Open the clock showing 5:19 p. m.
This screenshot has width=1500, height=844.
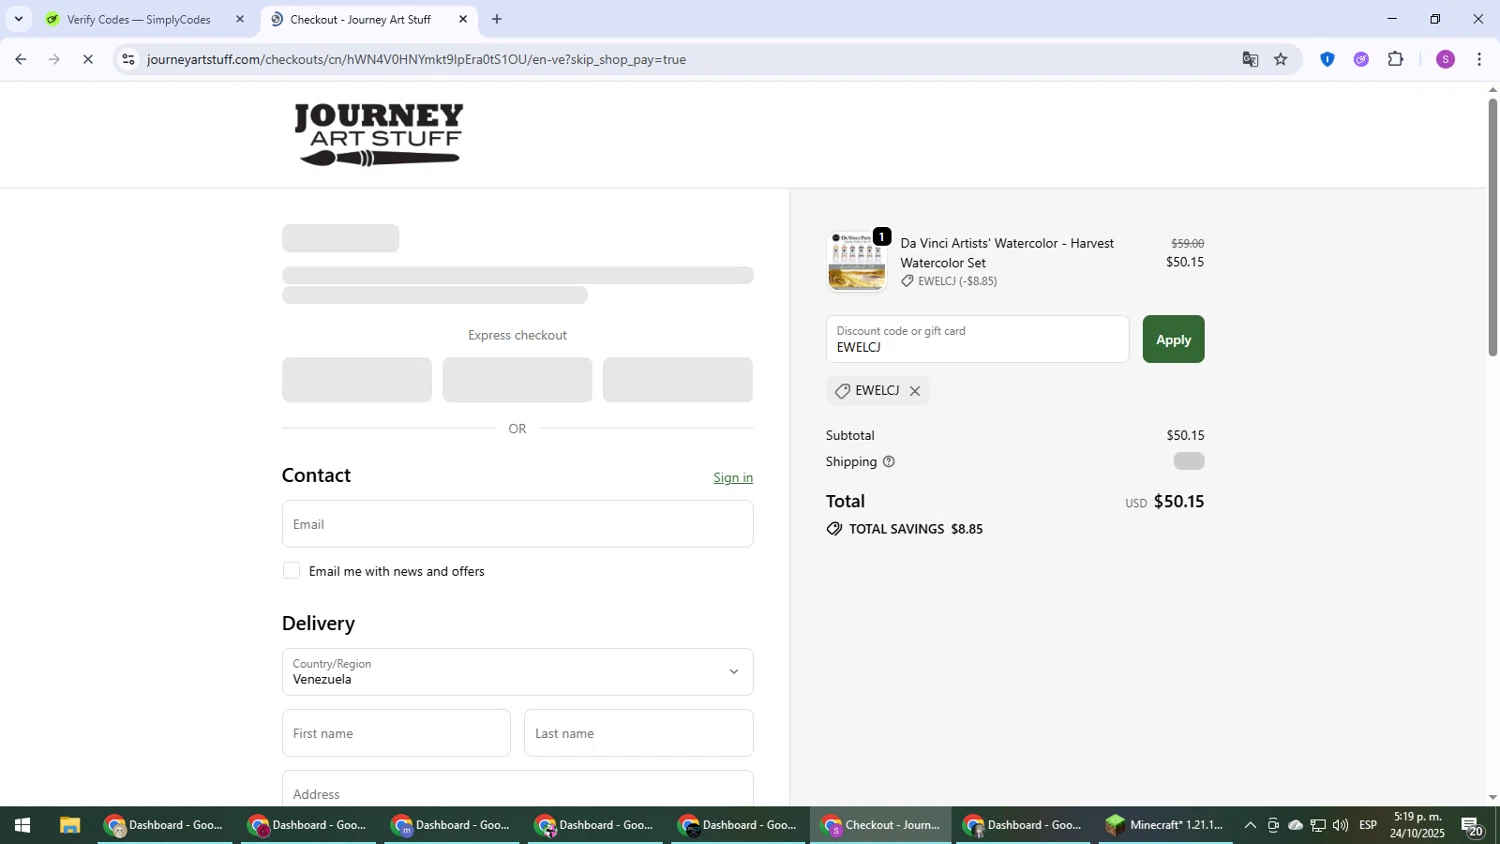click(1417, 826)
